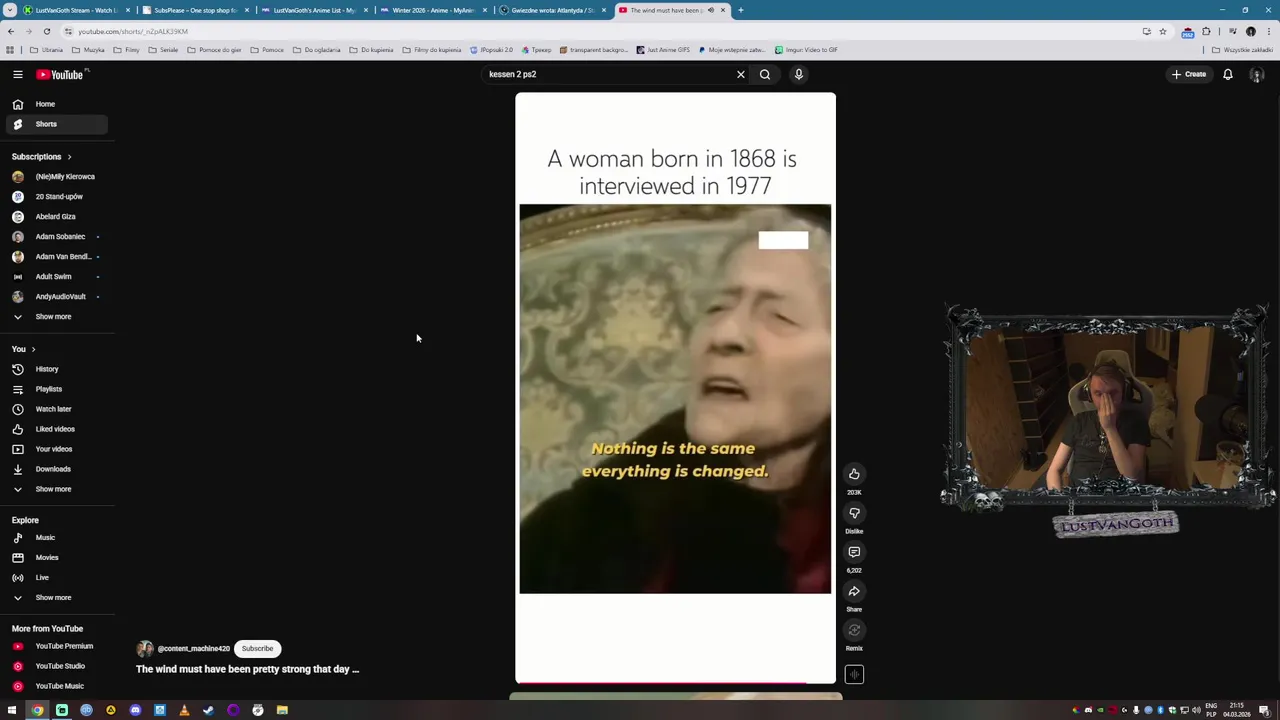The width and height of the screenshot is (1280, 720).
Task: Open the sound icon below Remix
Action: [x=854, y=675]
